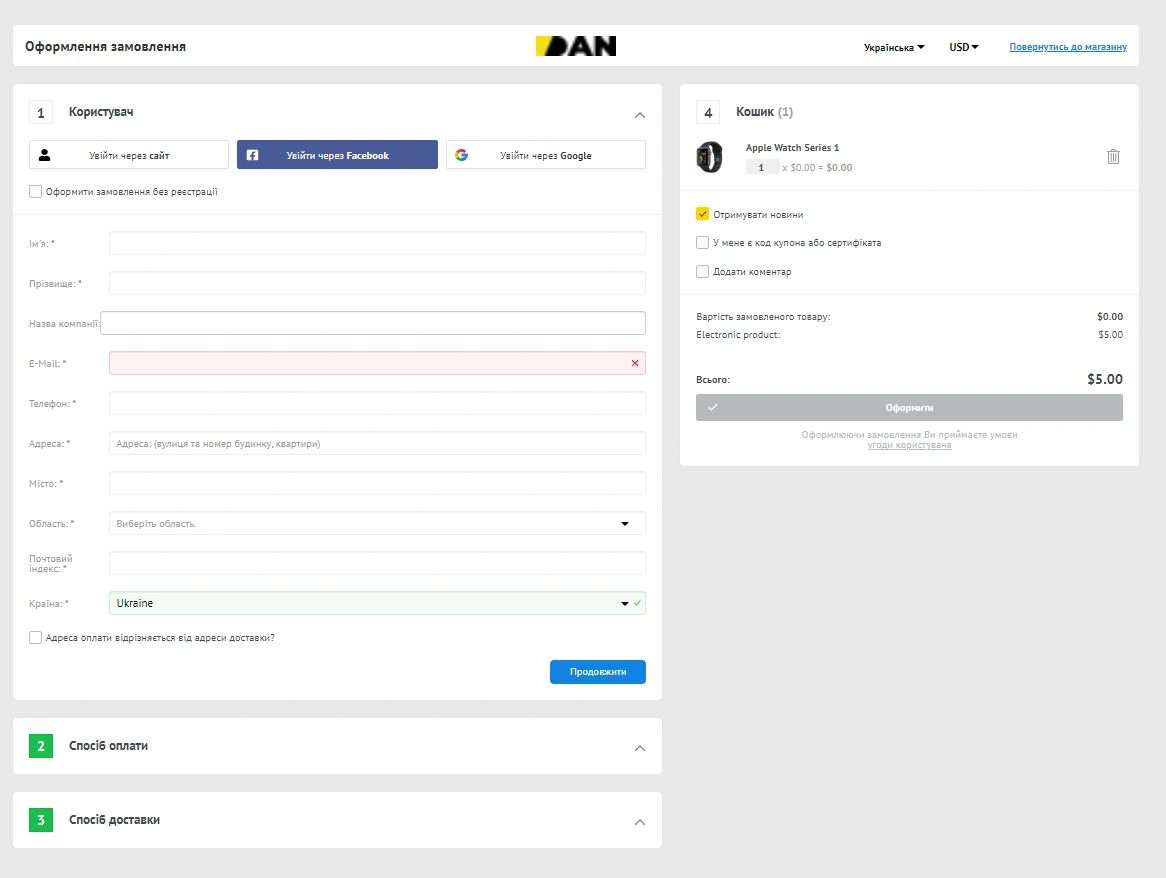This screenshot has height=878, width=1166.
Task: Click the red X in E-Mail field
Action: point(635,363)
